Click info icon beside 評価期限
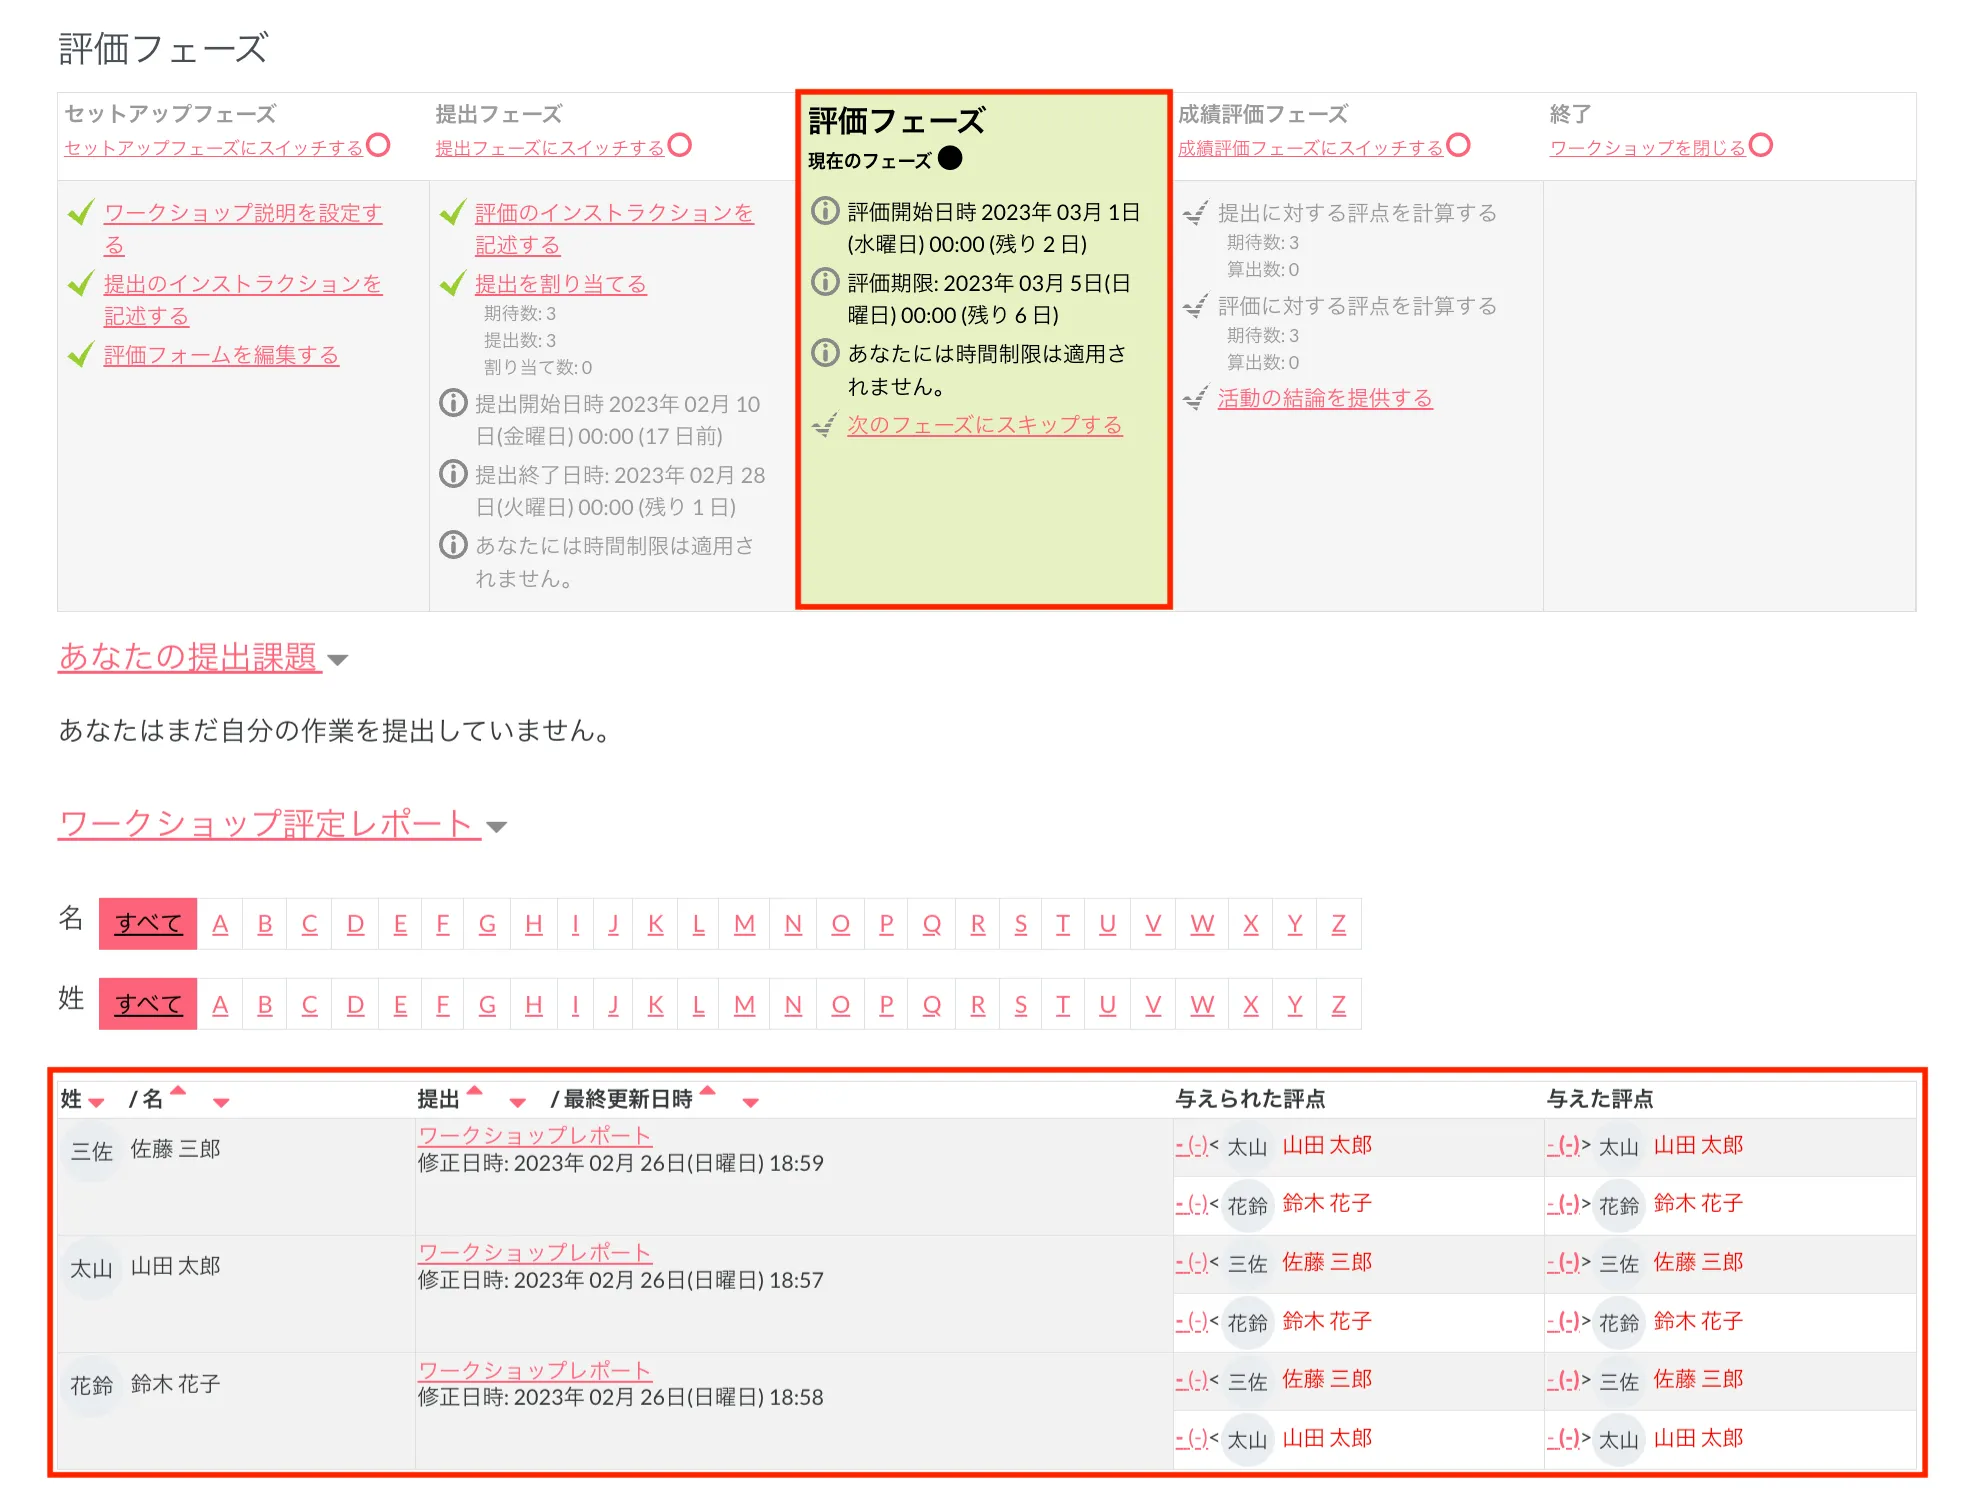Screen dimensions: 1968x1491 click(x=824, y=282)
